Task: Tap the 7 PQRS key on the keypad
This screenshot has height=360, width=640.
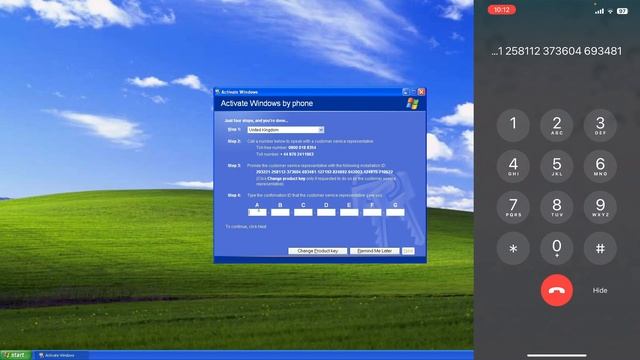Action: [513, 207]
